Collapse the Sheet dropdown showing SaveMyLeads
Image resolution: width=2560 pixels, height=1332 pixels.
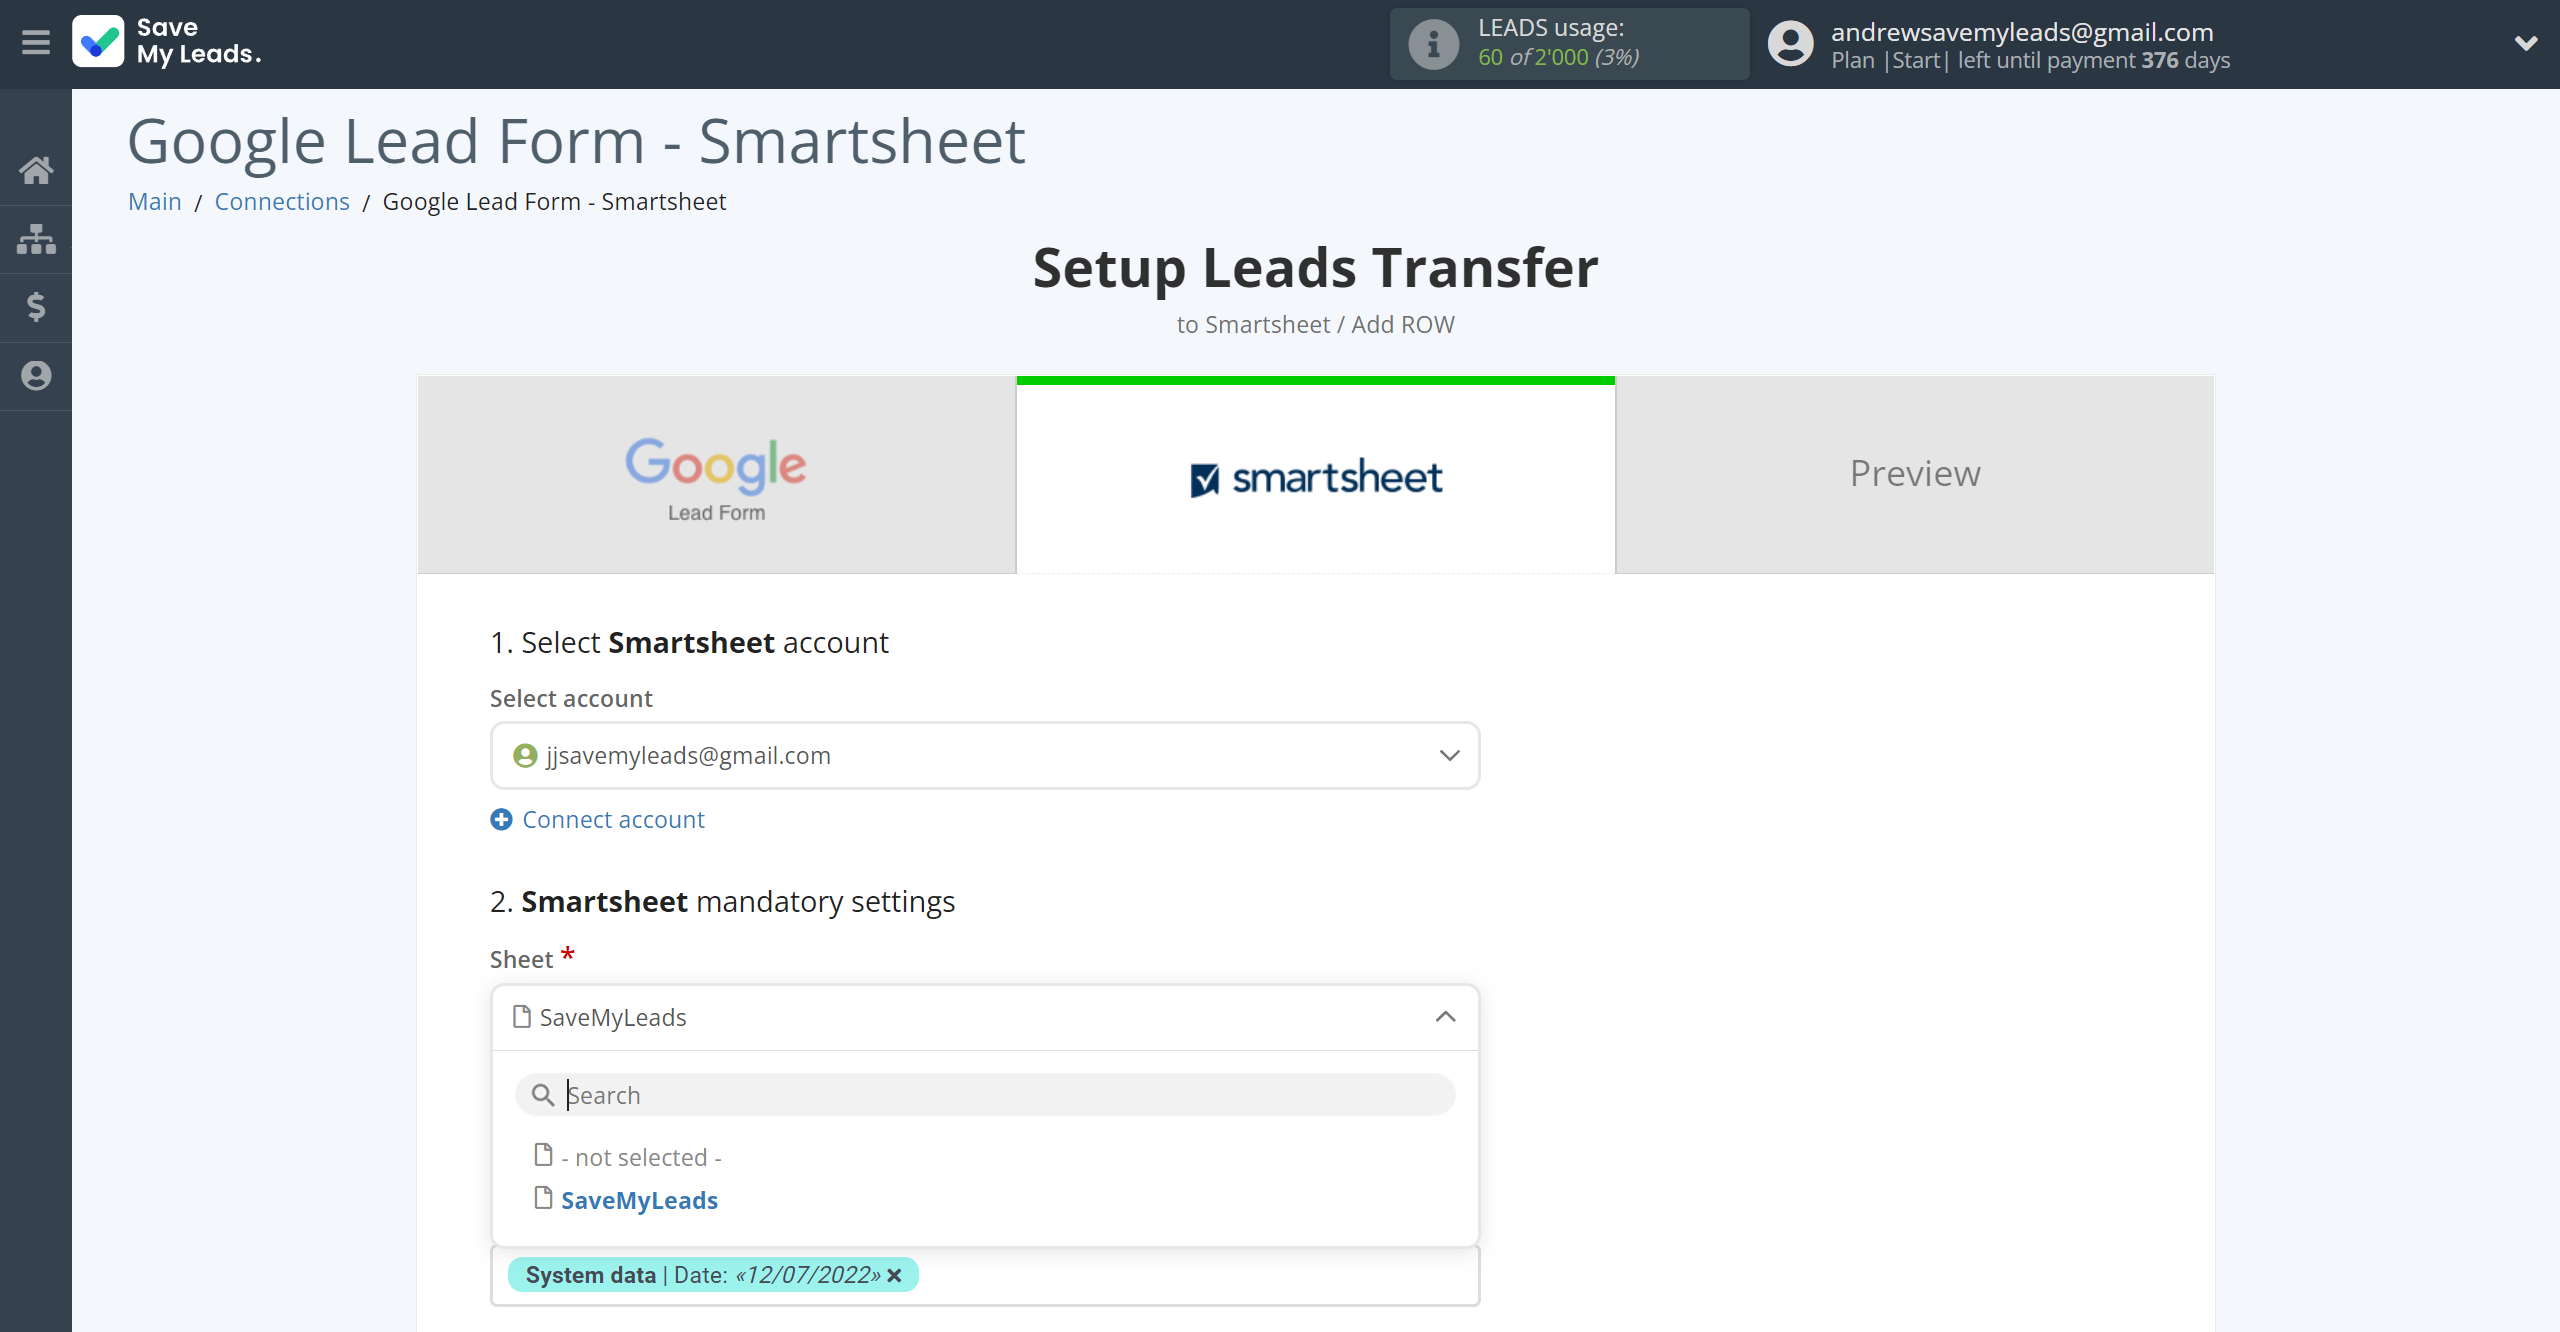[x=985, y=1017]
